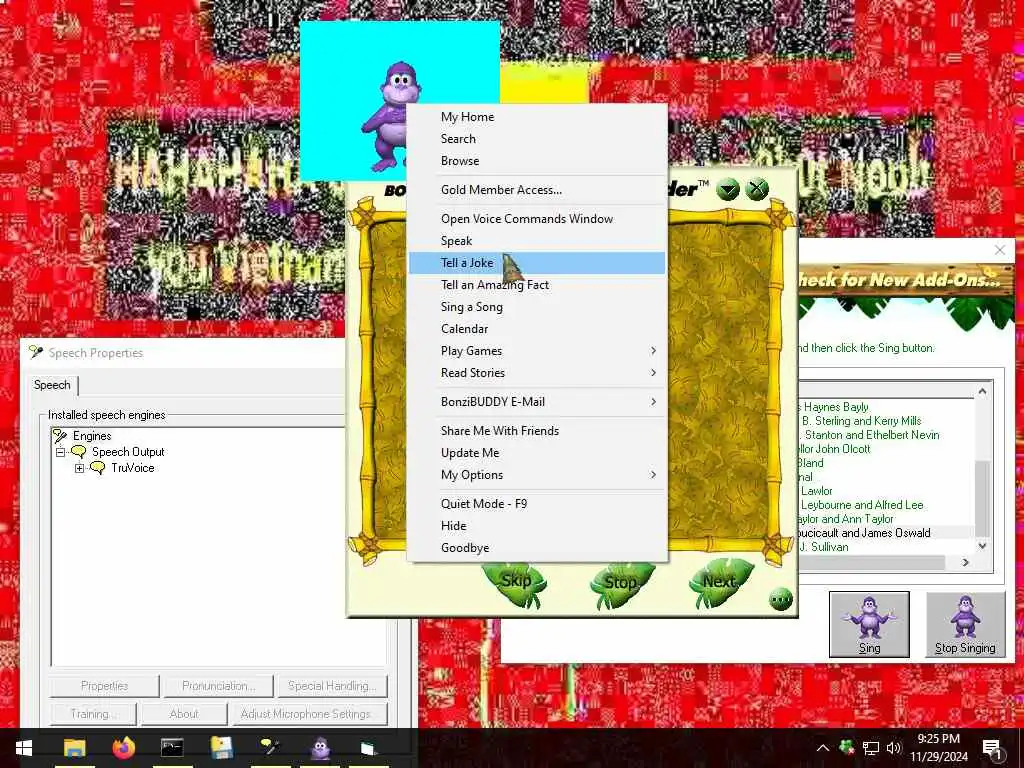Image resolution: width=1024 pixels, height=768 pixels.
Task: Click the Stop Singing button
Action: click(x=965, y=624)
